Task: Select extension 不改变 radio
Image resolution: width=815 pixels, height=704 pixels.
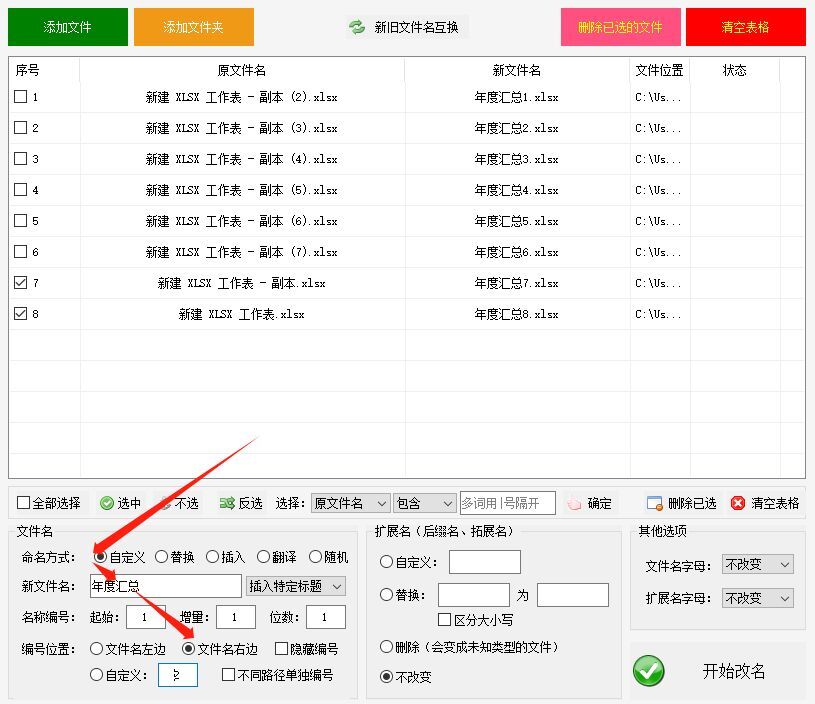Action: [386, 676]
